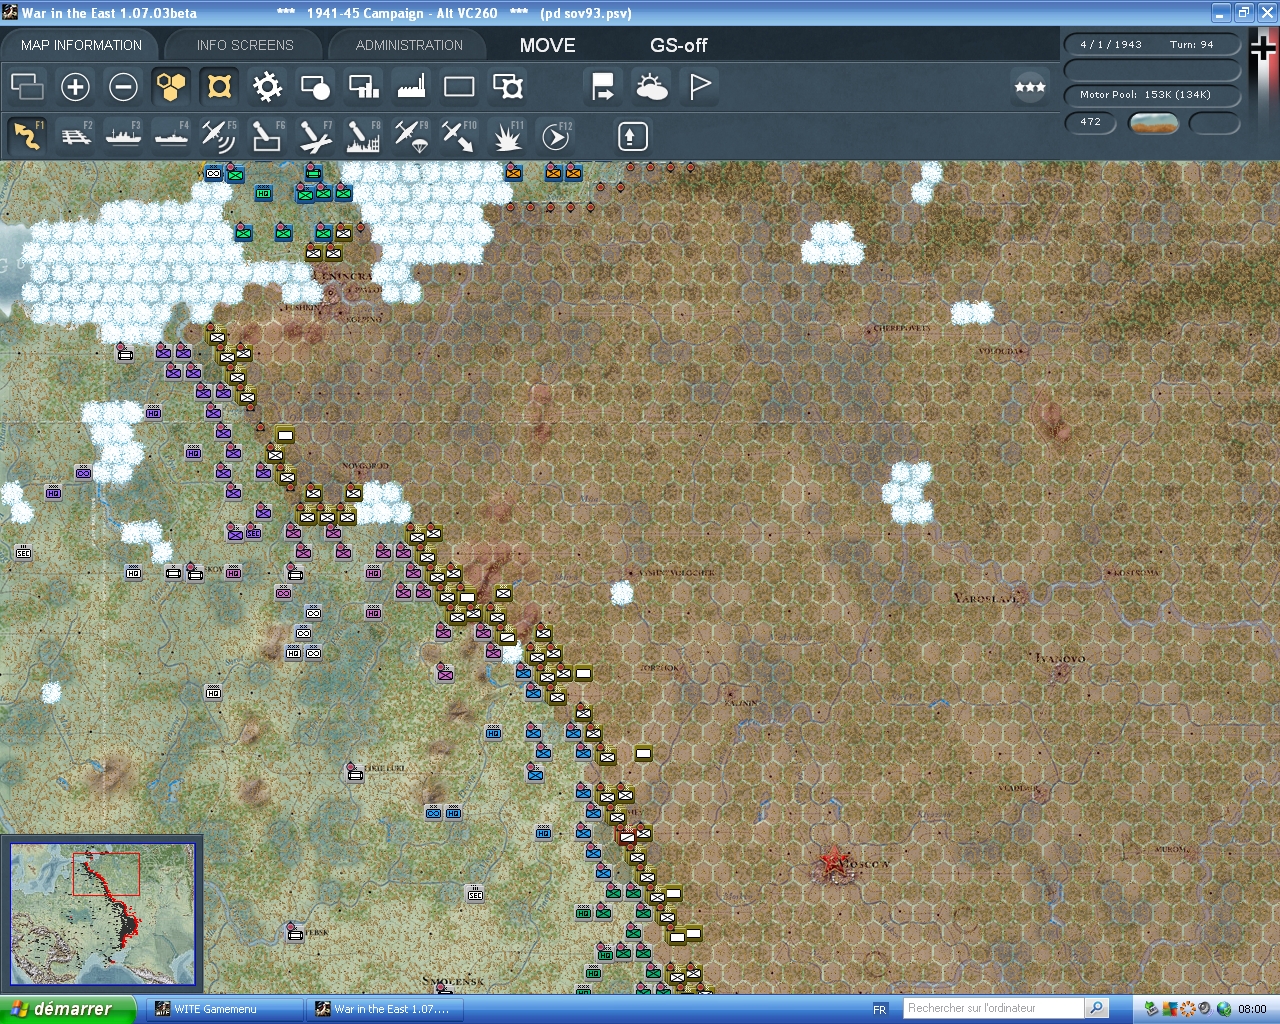
Task: Click the GS-off status label
Action: pyautogui.click(x=678, y=45)
